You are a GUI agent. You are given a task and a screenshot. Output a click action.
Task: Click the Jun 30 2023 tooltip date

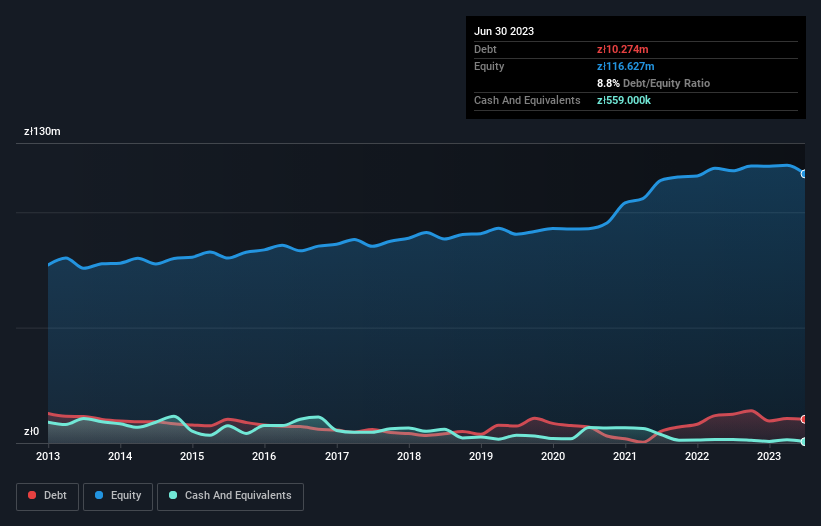504,31
